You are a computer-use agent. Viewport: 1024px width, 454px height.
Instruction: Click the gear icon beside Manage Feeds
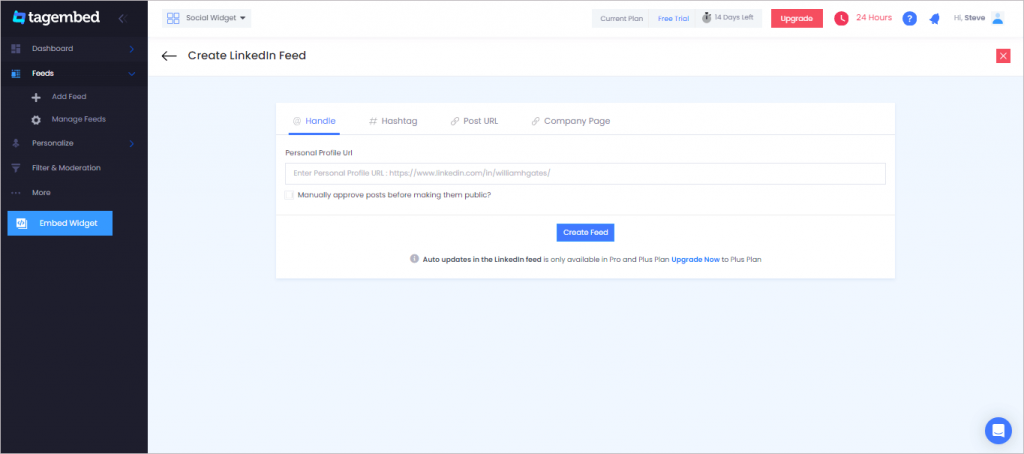click(37, 120)
